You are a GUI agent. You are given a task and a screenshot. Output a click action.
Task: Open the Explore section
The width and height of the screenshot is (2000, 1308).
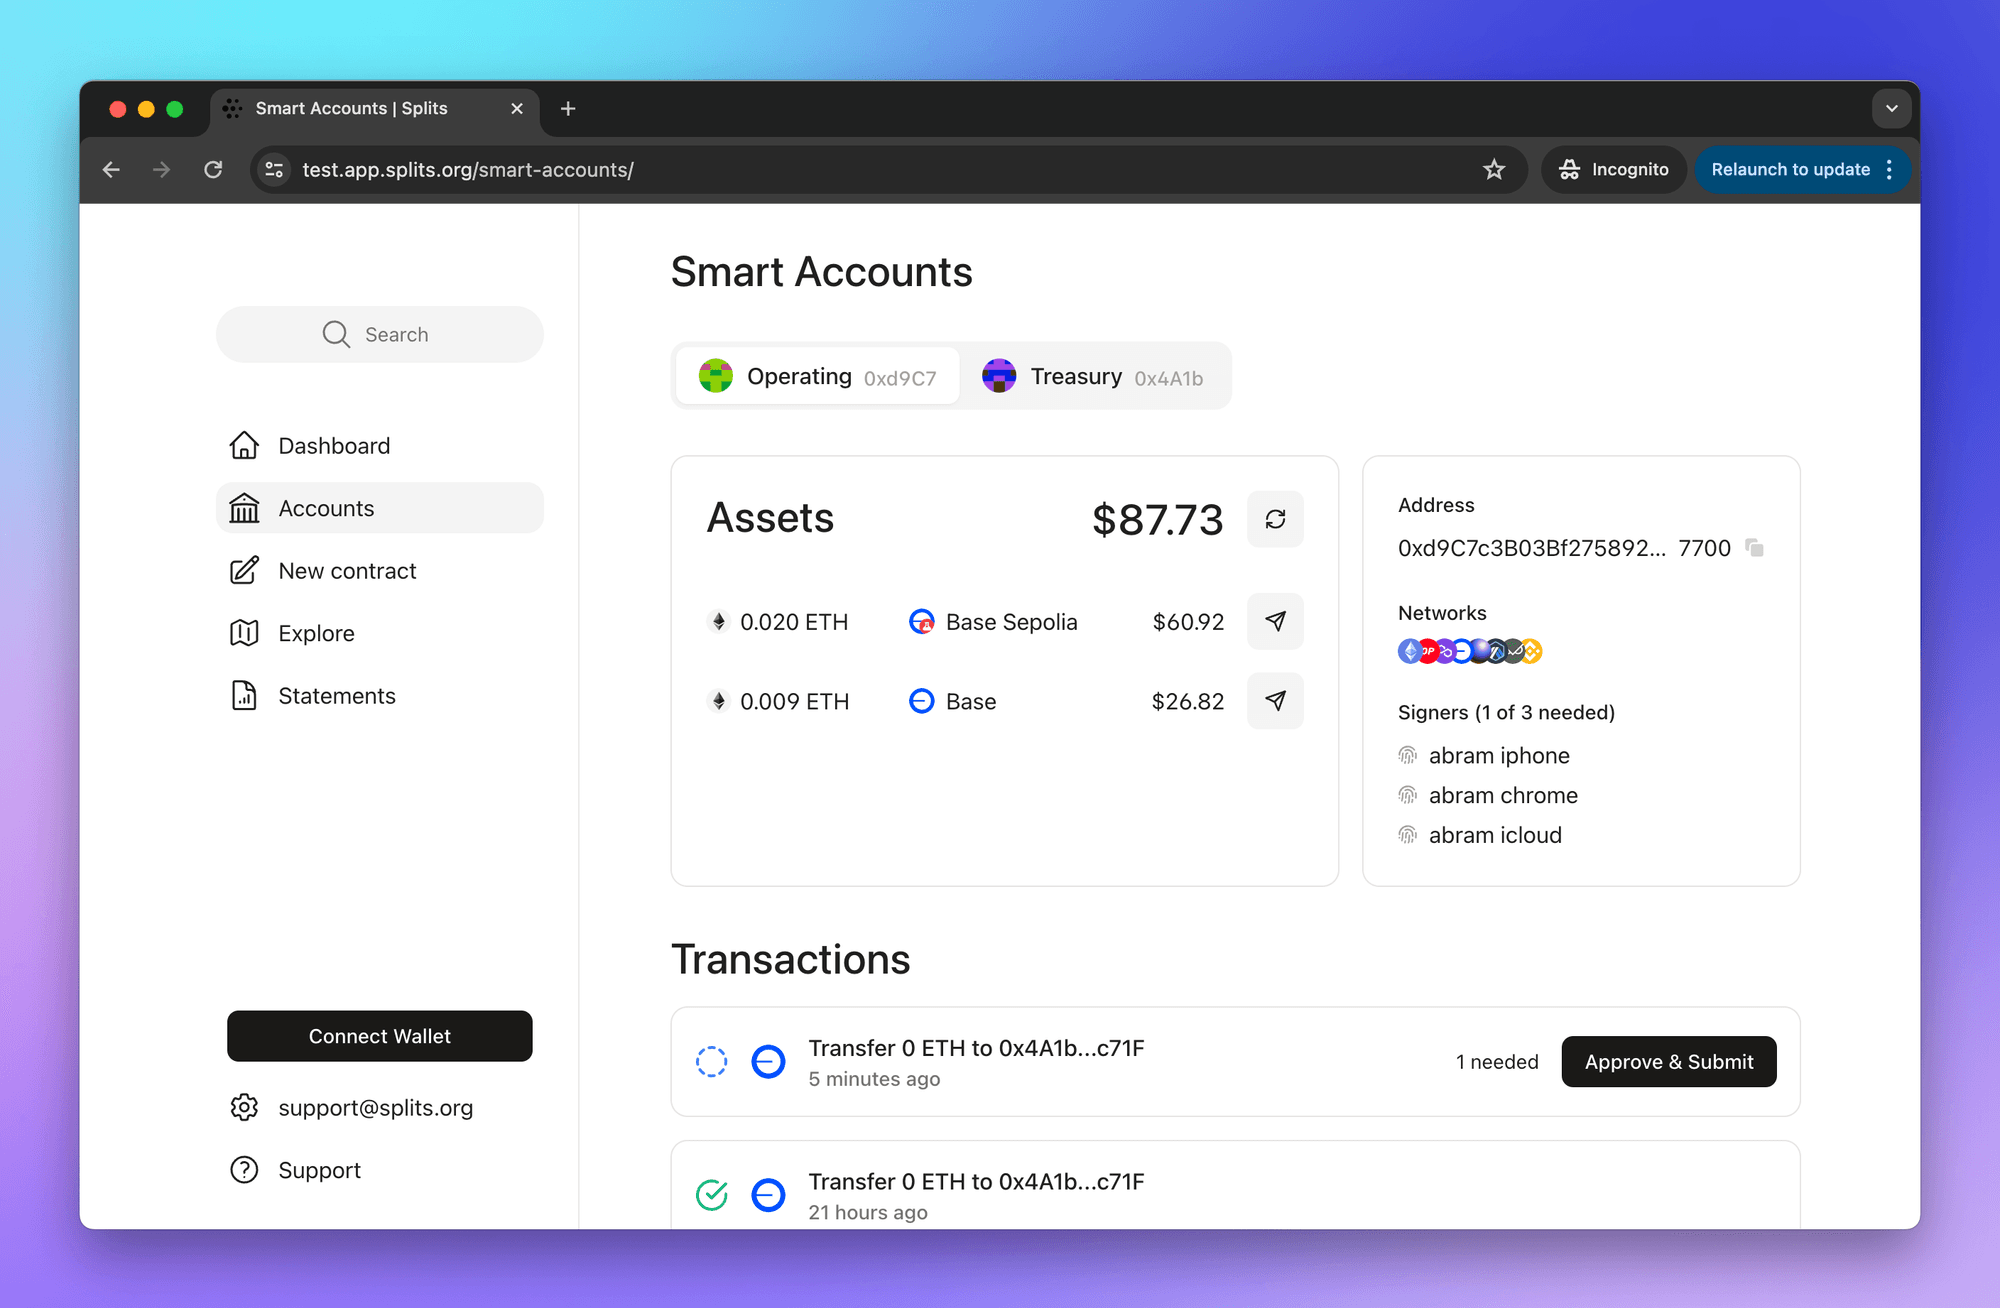[x=316, y=632]
